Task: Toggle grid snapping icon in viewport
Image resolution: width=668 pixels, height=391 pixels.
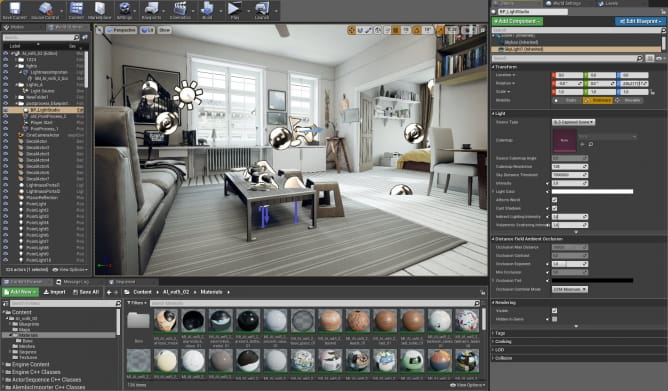Action: coord(396,30)
